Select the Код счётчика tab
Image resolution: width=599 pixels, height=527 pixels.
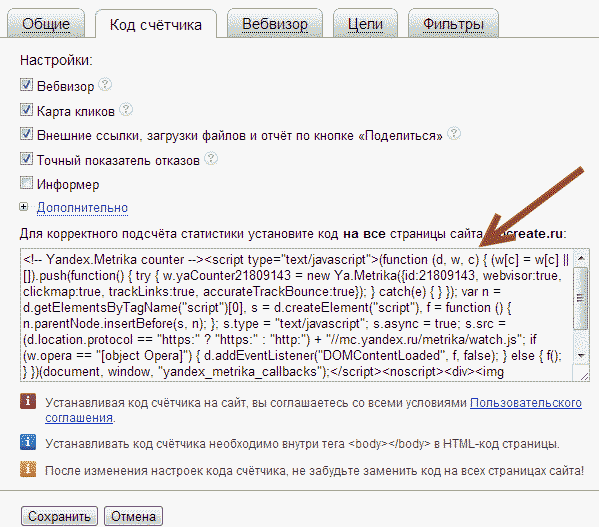pos(155,24)
